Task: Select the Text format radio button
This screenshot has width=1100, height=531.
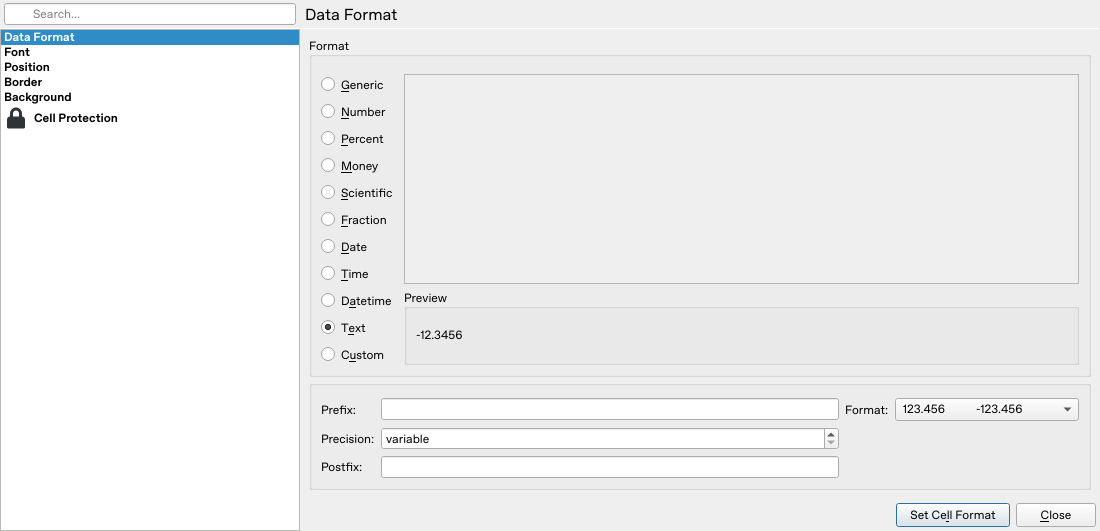Action: pos(328,327)
